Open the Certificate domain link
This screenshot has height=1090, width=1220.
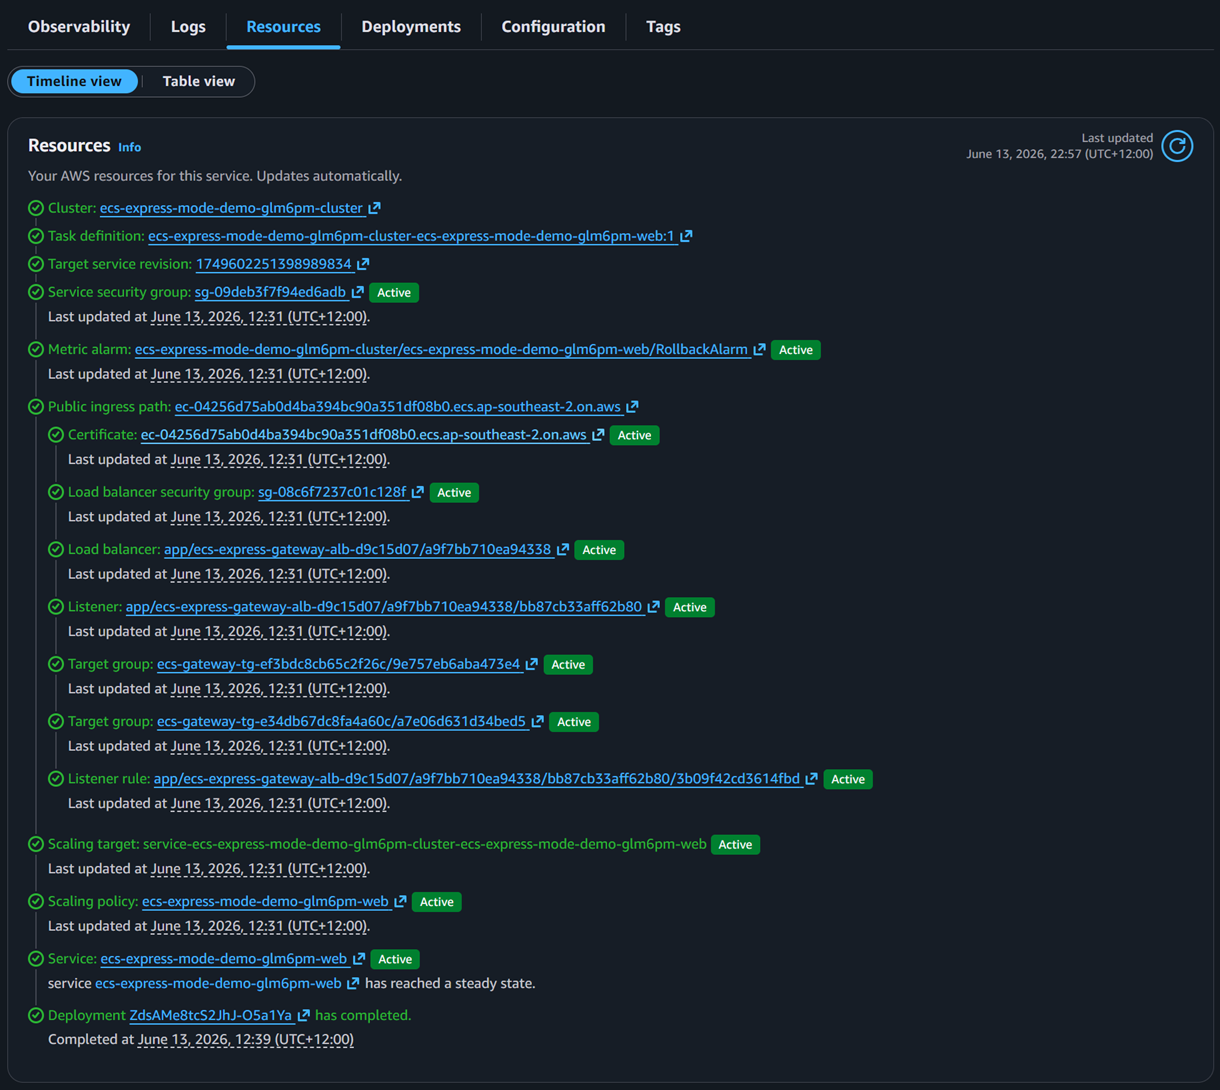tap(364, 435)
